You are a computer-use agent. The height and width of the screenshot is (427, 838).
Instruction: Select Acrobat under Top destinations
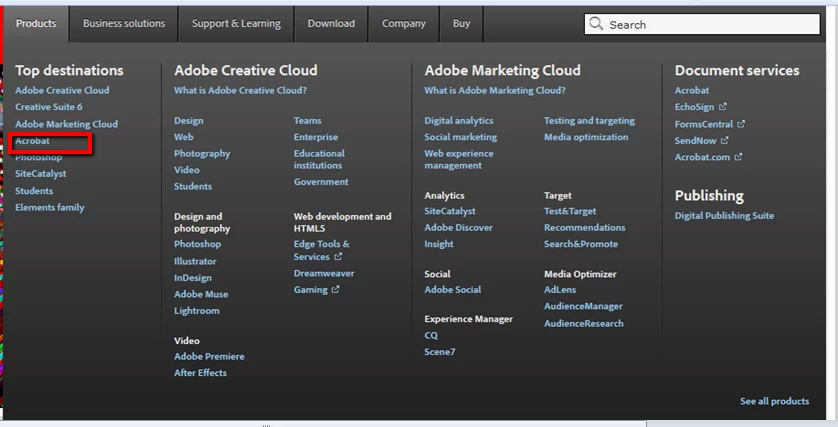32,141
